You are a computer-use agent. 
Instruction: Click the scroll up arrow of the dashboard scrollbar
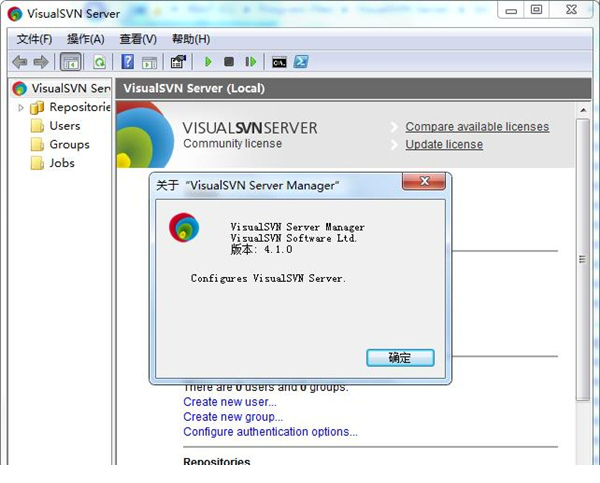[583, 111]
